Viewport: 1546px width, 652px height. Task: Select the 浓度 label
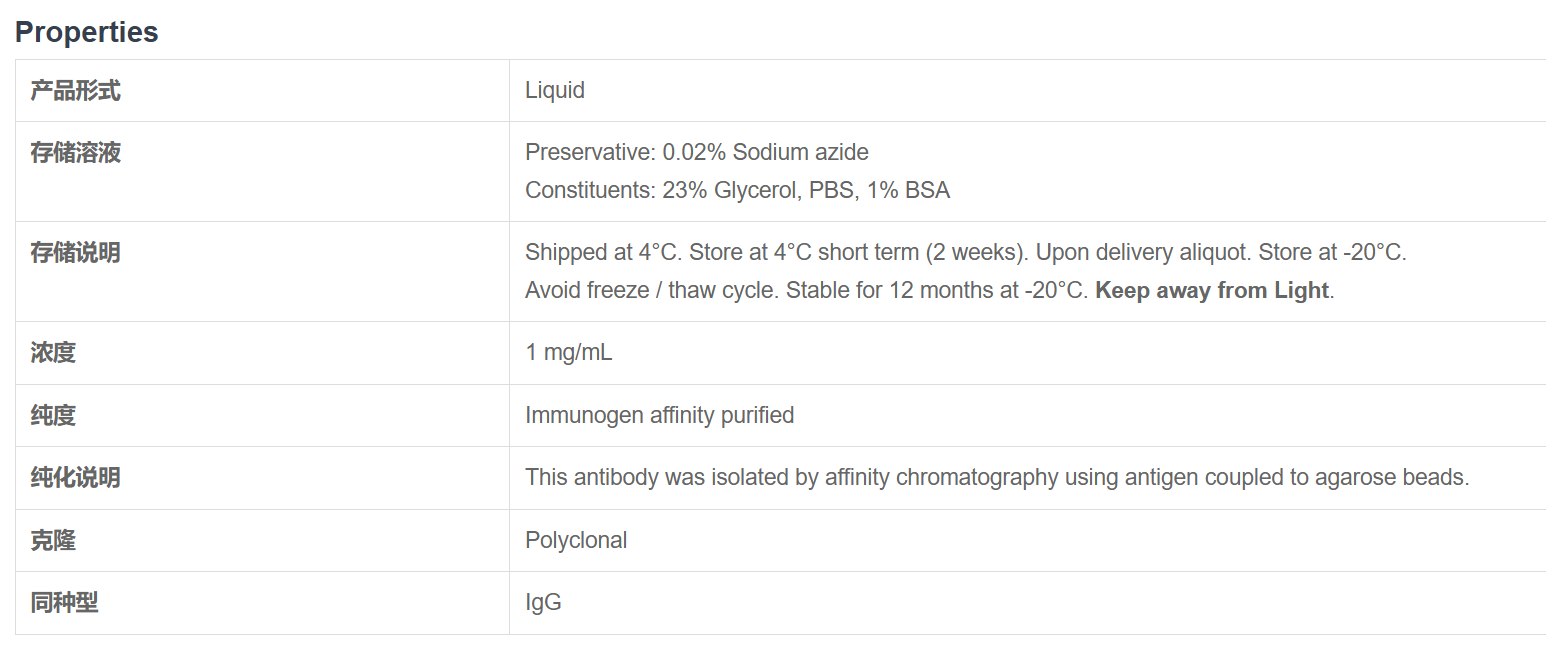pos(53,353)
